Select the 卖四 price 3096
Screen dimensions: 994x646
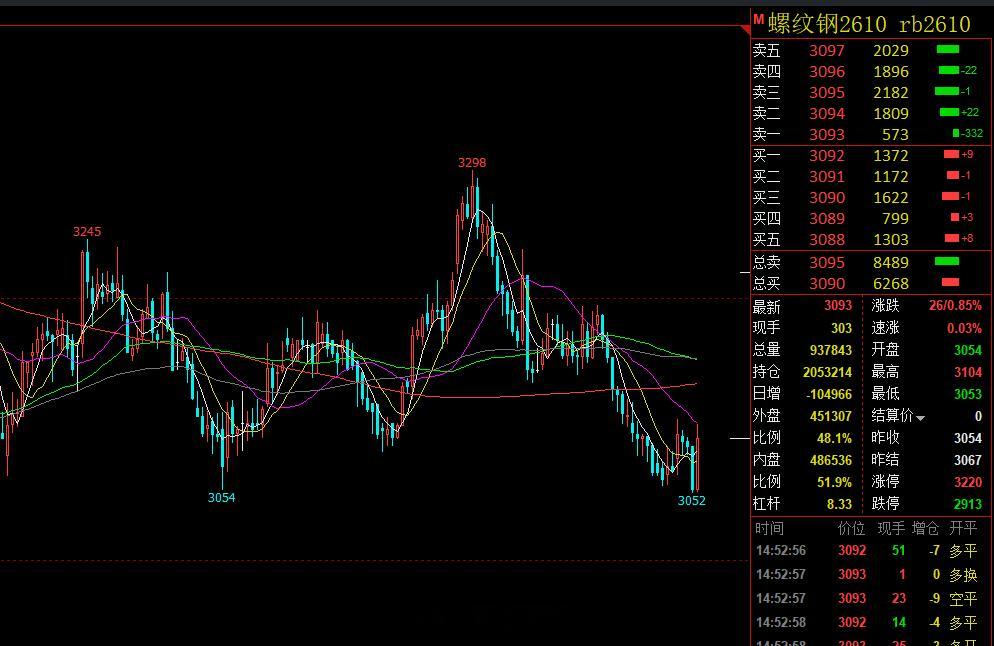pyautogui.click(x=827, y=72)
